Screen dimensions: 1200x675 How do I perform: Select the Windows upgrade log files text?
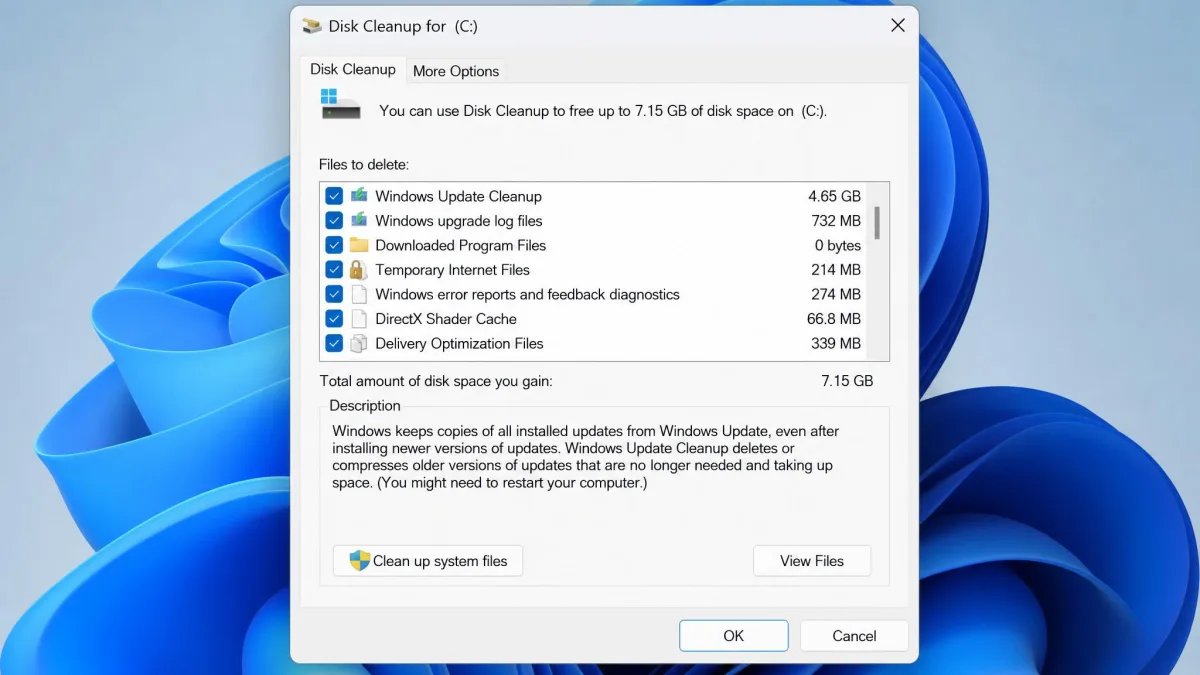pyautogui.click(x=458, y=220)
